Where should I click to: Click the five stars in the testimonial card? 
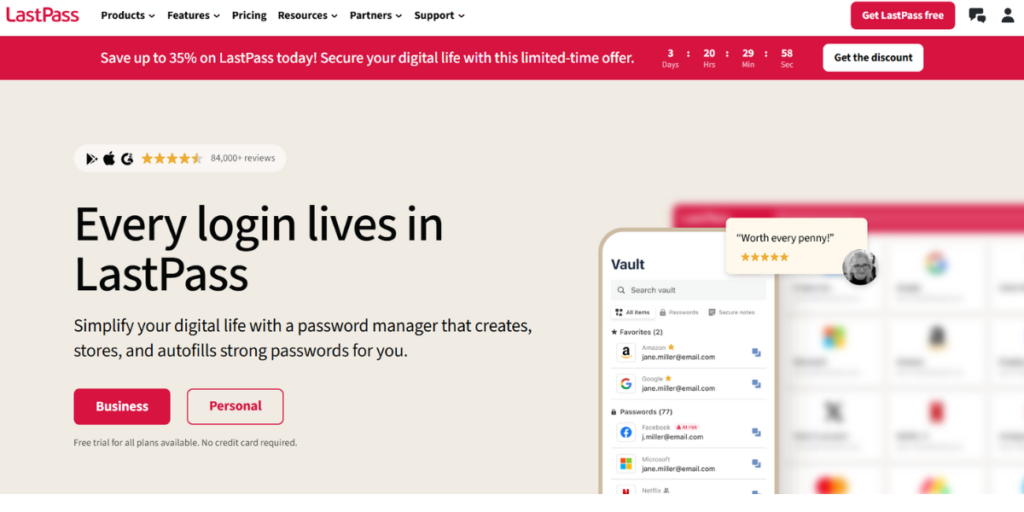[x=764, y=257]
